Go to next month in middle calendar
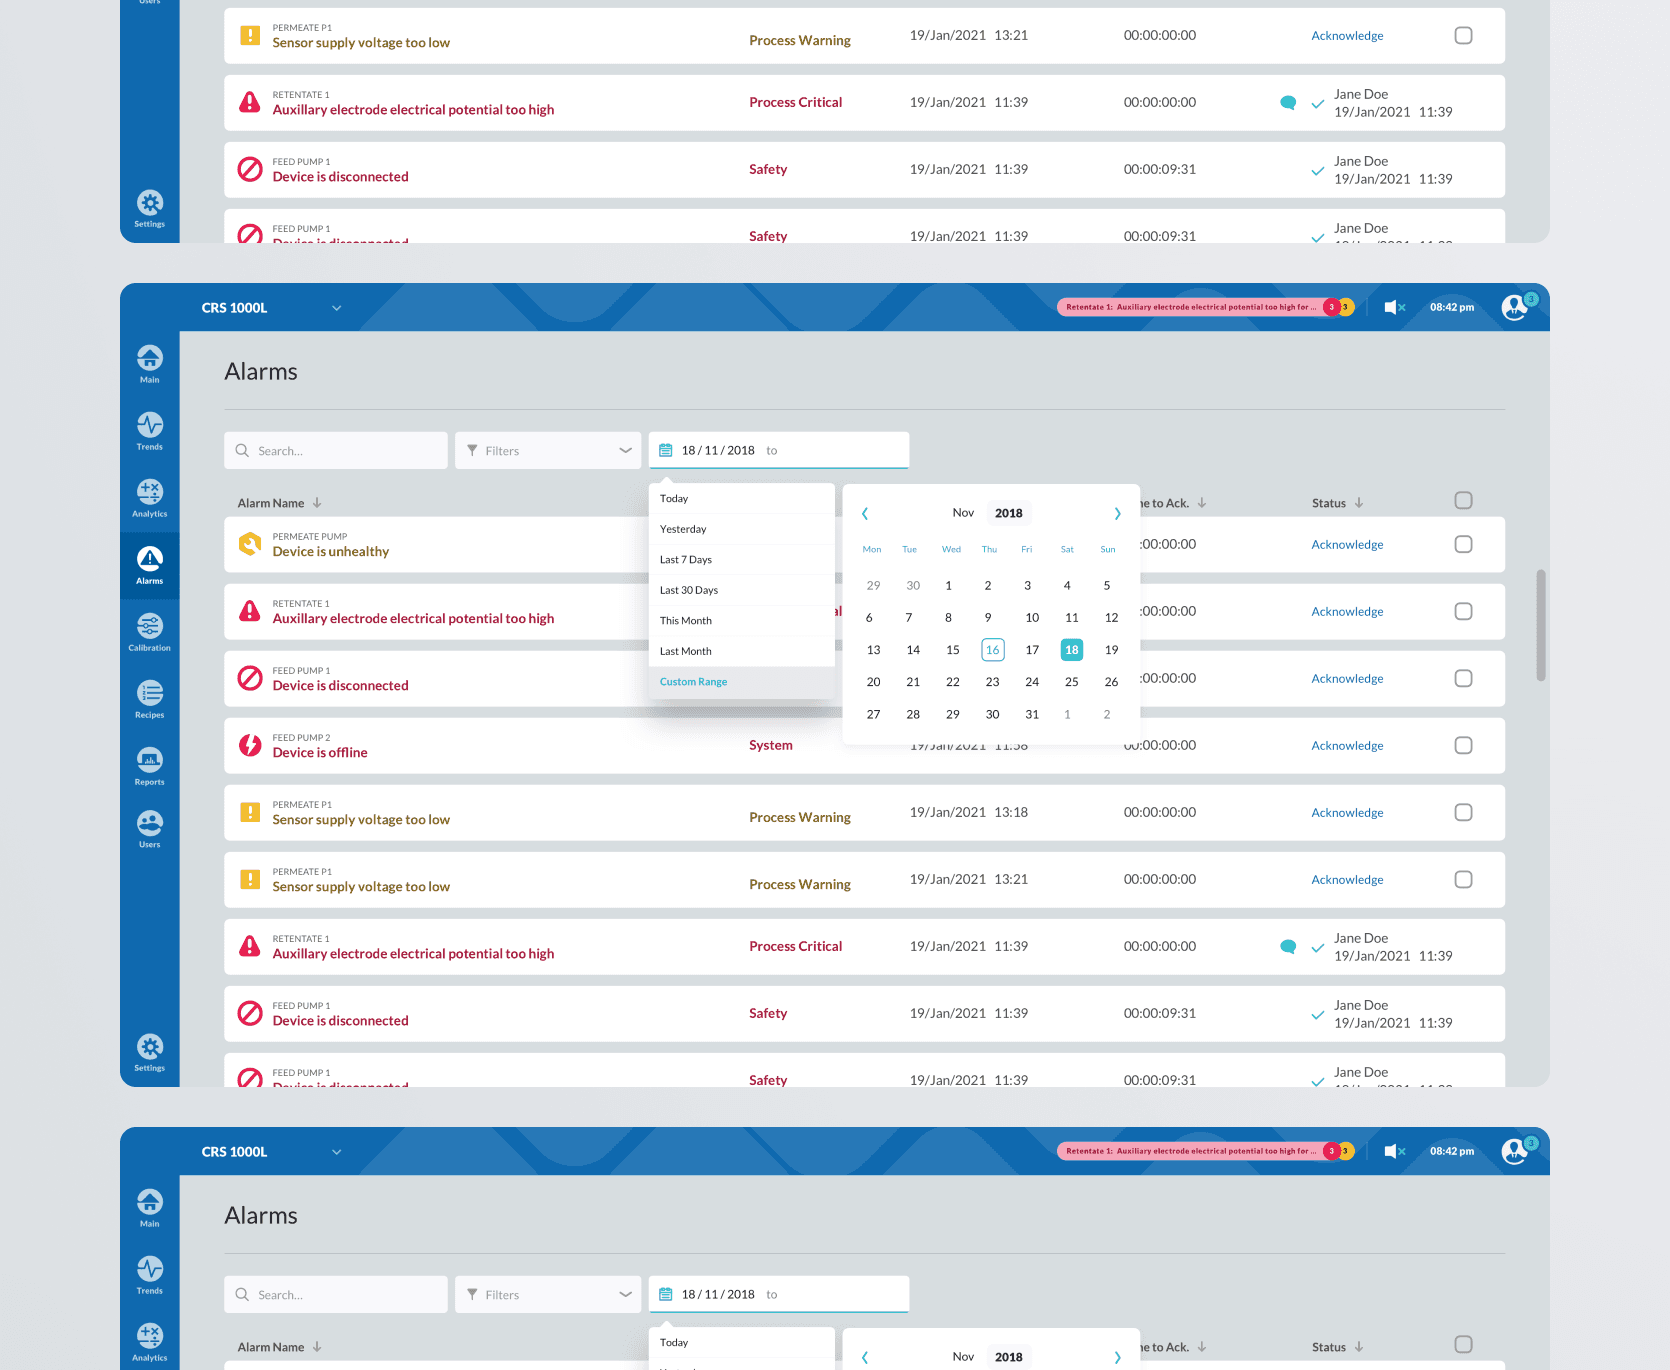Image resolution: width=1670 pixels, height=1370 pixels. click(1117, 513)
